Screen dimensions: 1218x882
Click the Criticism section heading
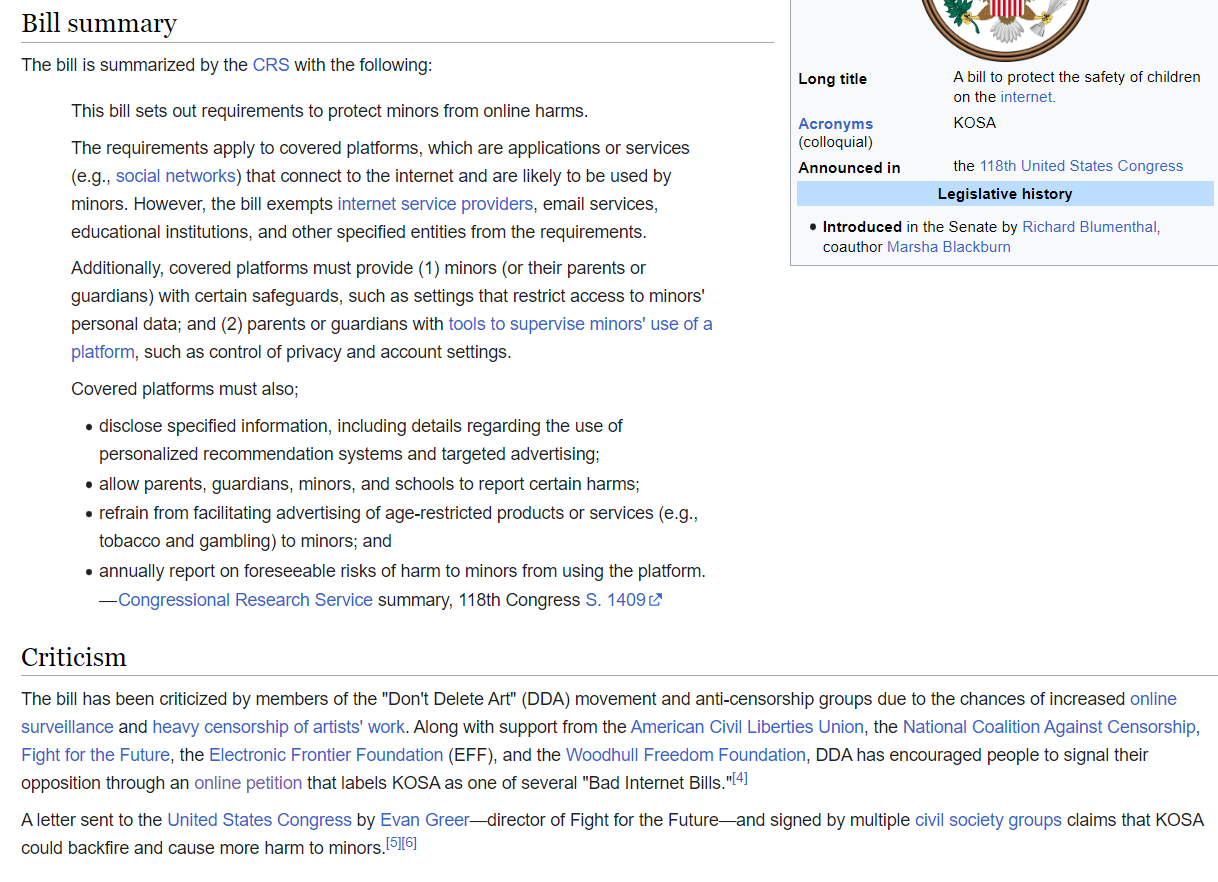[74, 657]
